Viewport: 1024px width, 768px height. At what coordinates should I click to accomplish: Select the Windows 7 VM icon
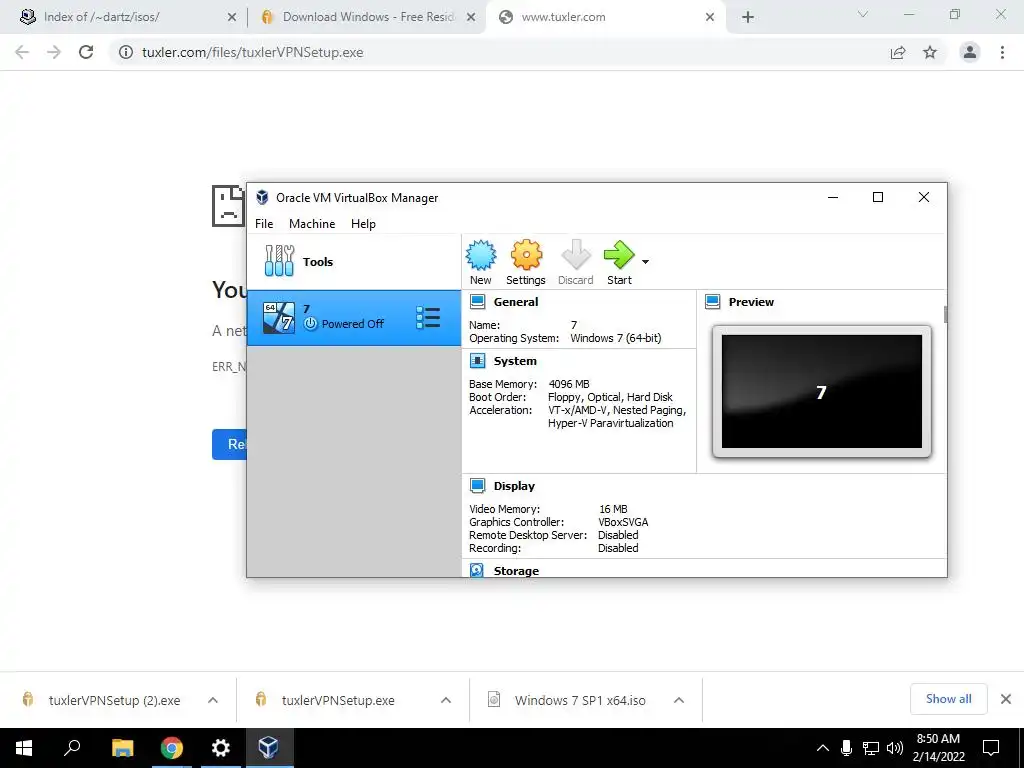click(279, 318)
